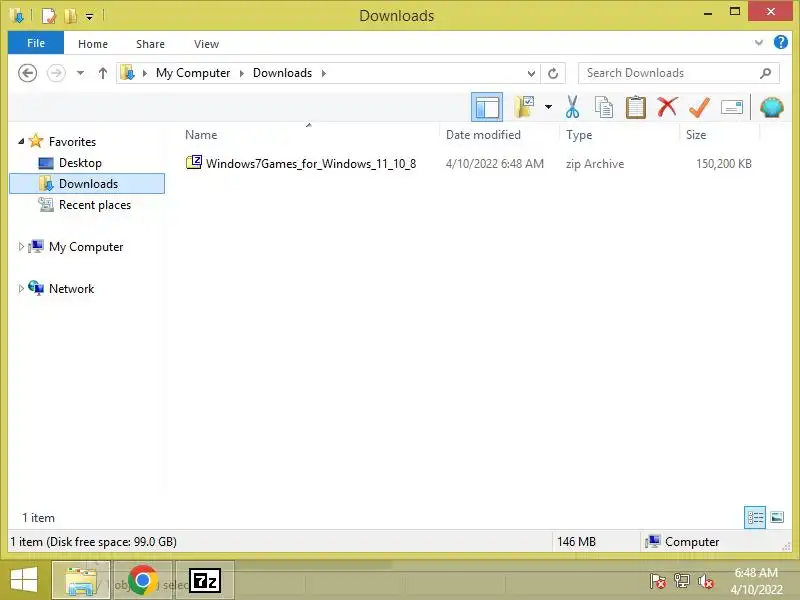Switch to the Share ribbon tab
Screen dimensions: 800x600
[151, 44]
